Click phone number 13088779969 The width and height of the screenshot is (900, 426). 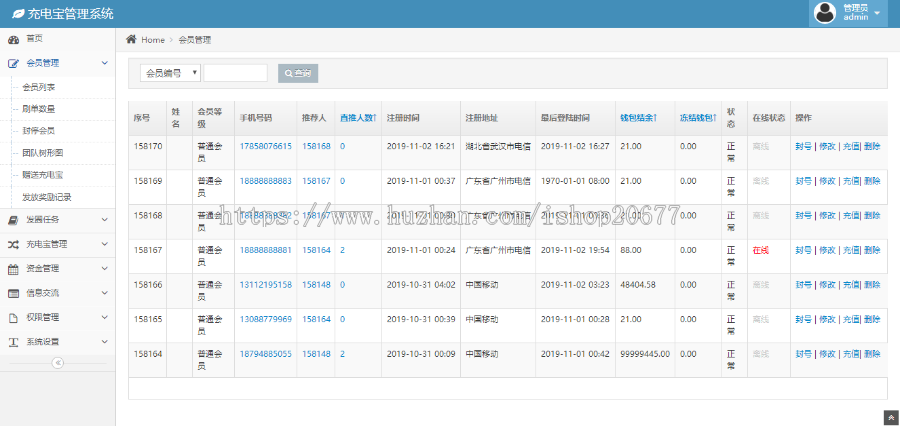tap(266, 319)
